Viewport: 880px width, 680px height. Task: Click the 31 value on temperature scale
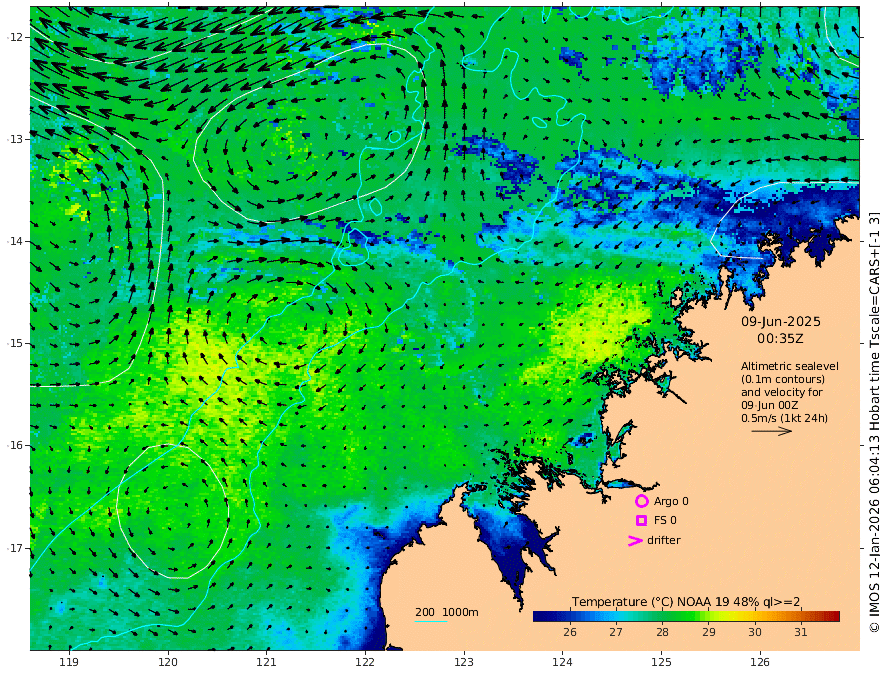801,632
